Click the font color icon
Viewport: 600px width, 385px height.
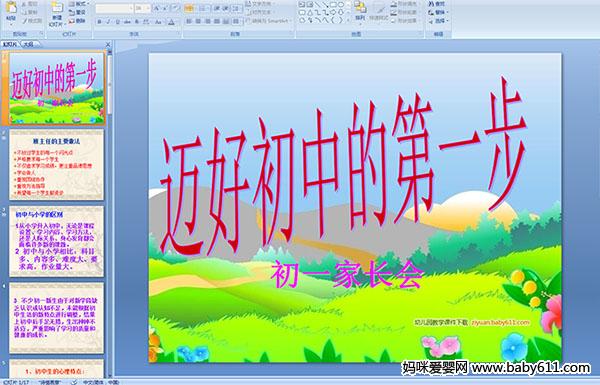171,22
